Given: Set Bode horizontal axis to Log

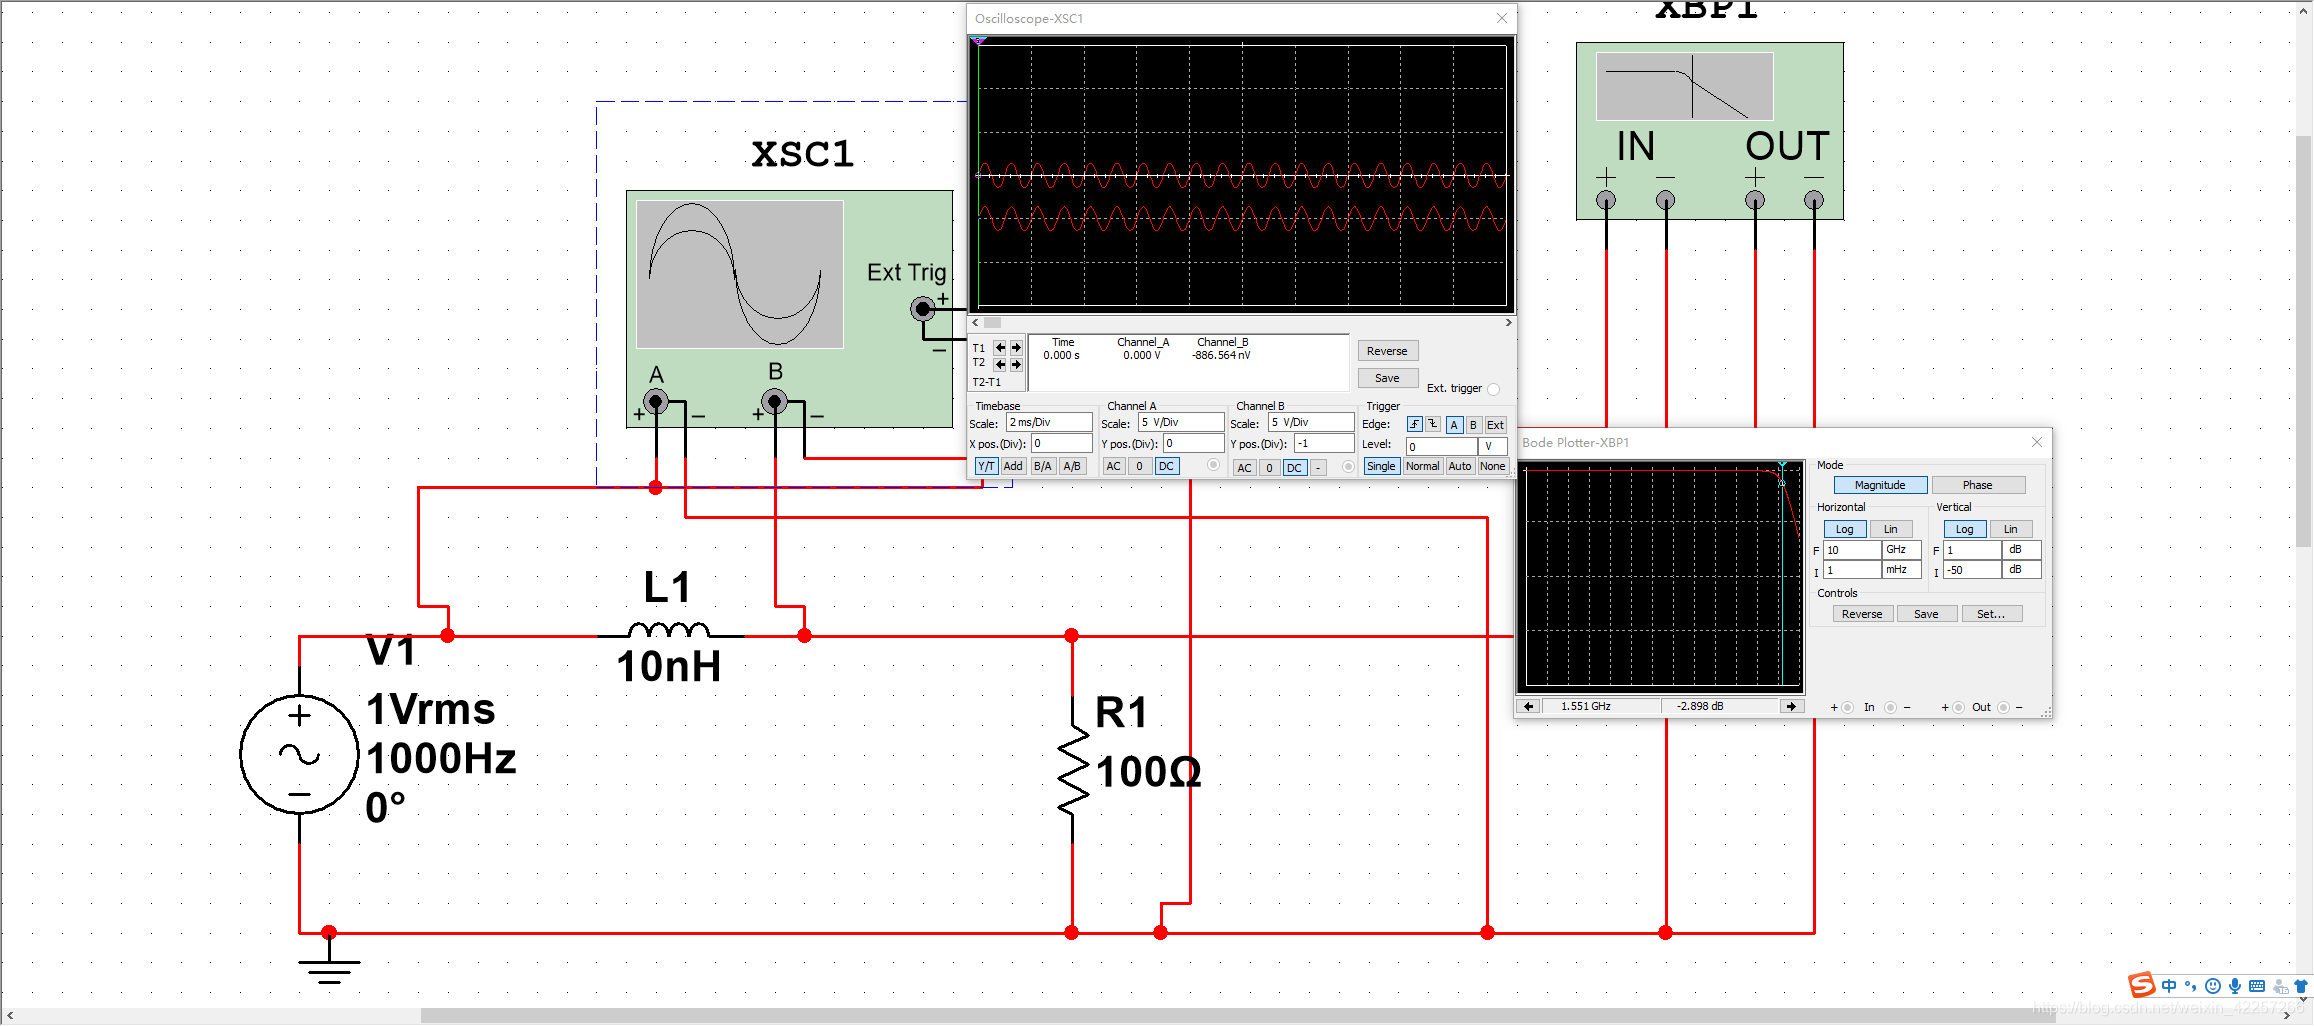Looking at the screenshot, I should [1845, 529].
